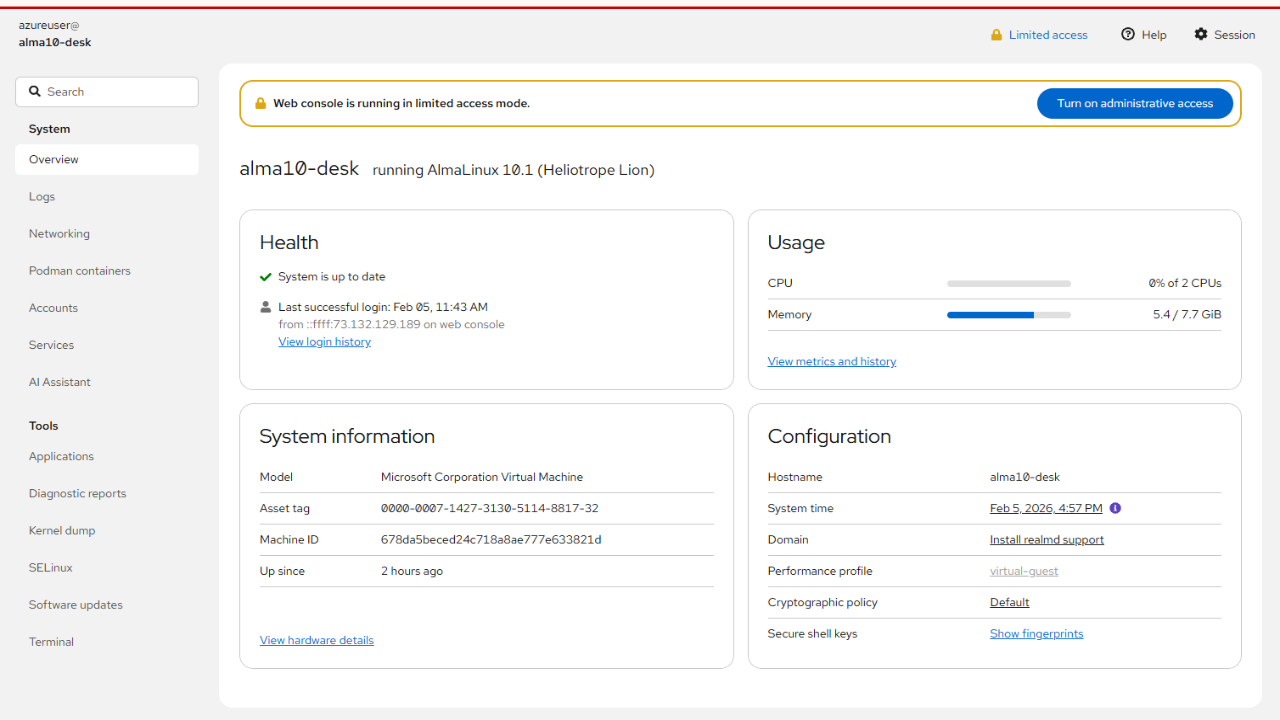Viewport: 1280px width, 720px height.
Task: Click the virtual-guest performance profile link
Action: 1024,571
